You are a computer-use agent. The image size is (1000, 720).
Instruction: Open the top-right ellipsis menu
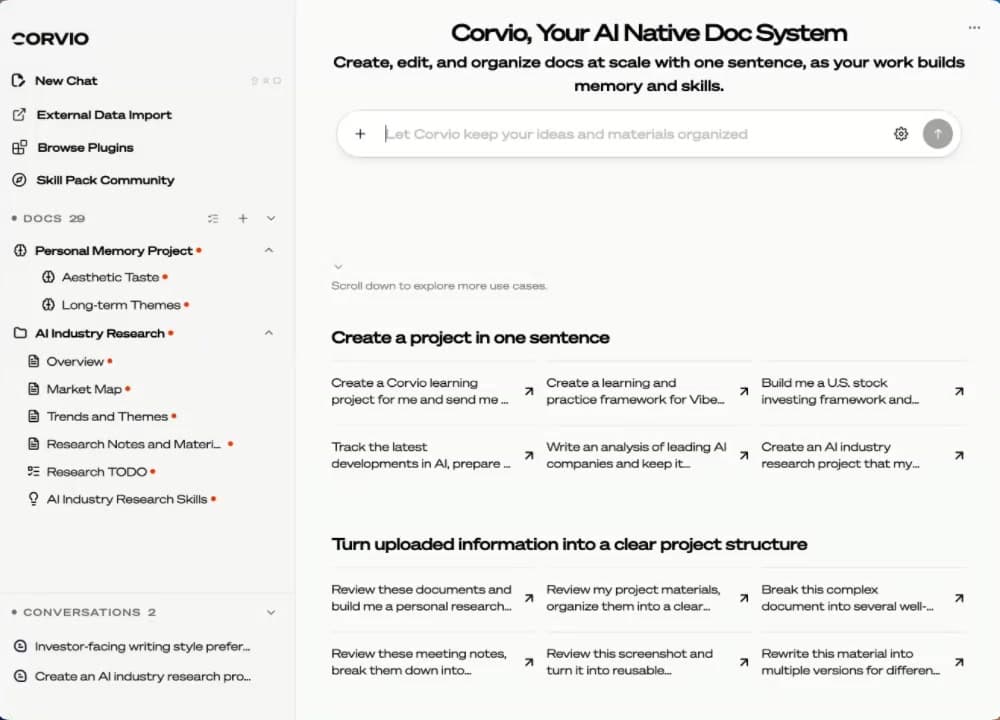(974, 29)
